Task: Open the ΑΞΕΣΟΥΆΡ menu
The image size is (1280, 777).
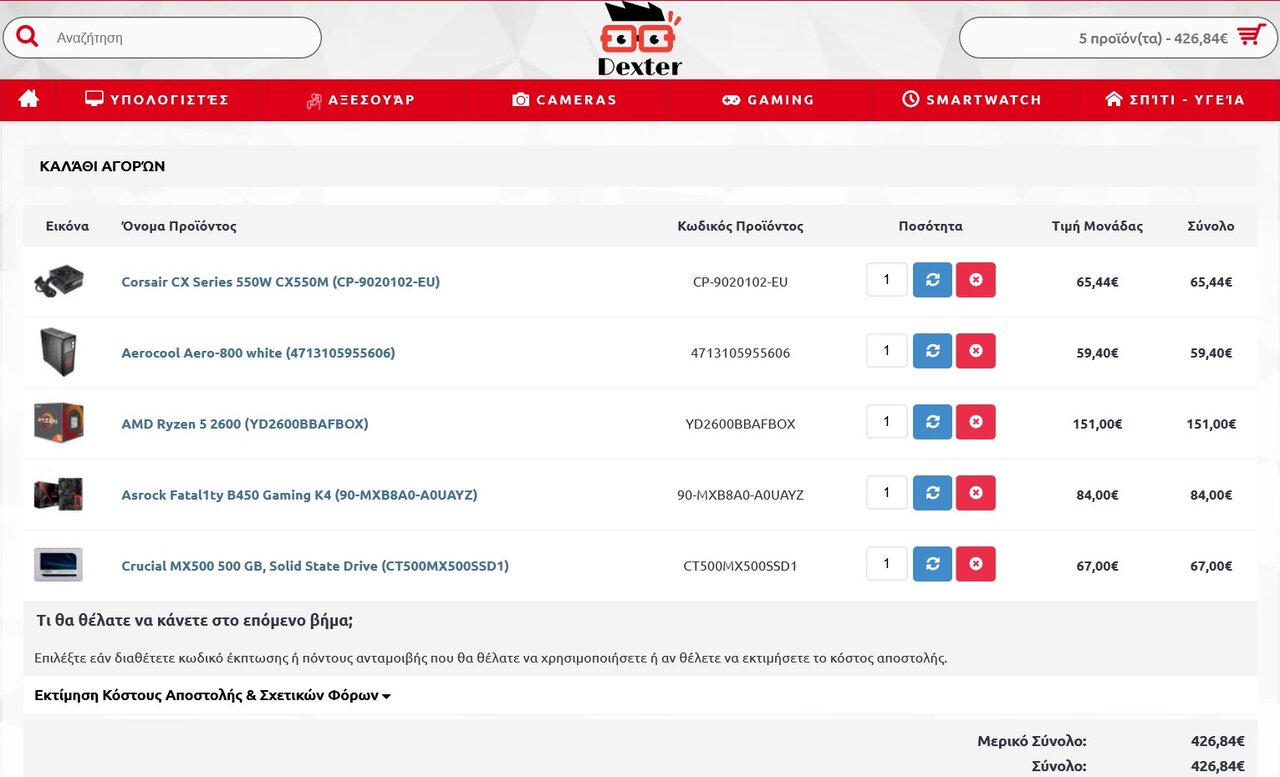Action: click(x=360, y=100)
